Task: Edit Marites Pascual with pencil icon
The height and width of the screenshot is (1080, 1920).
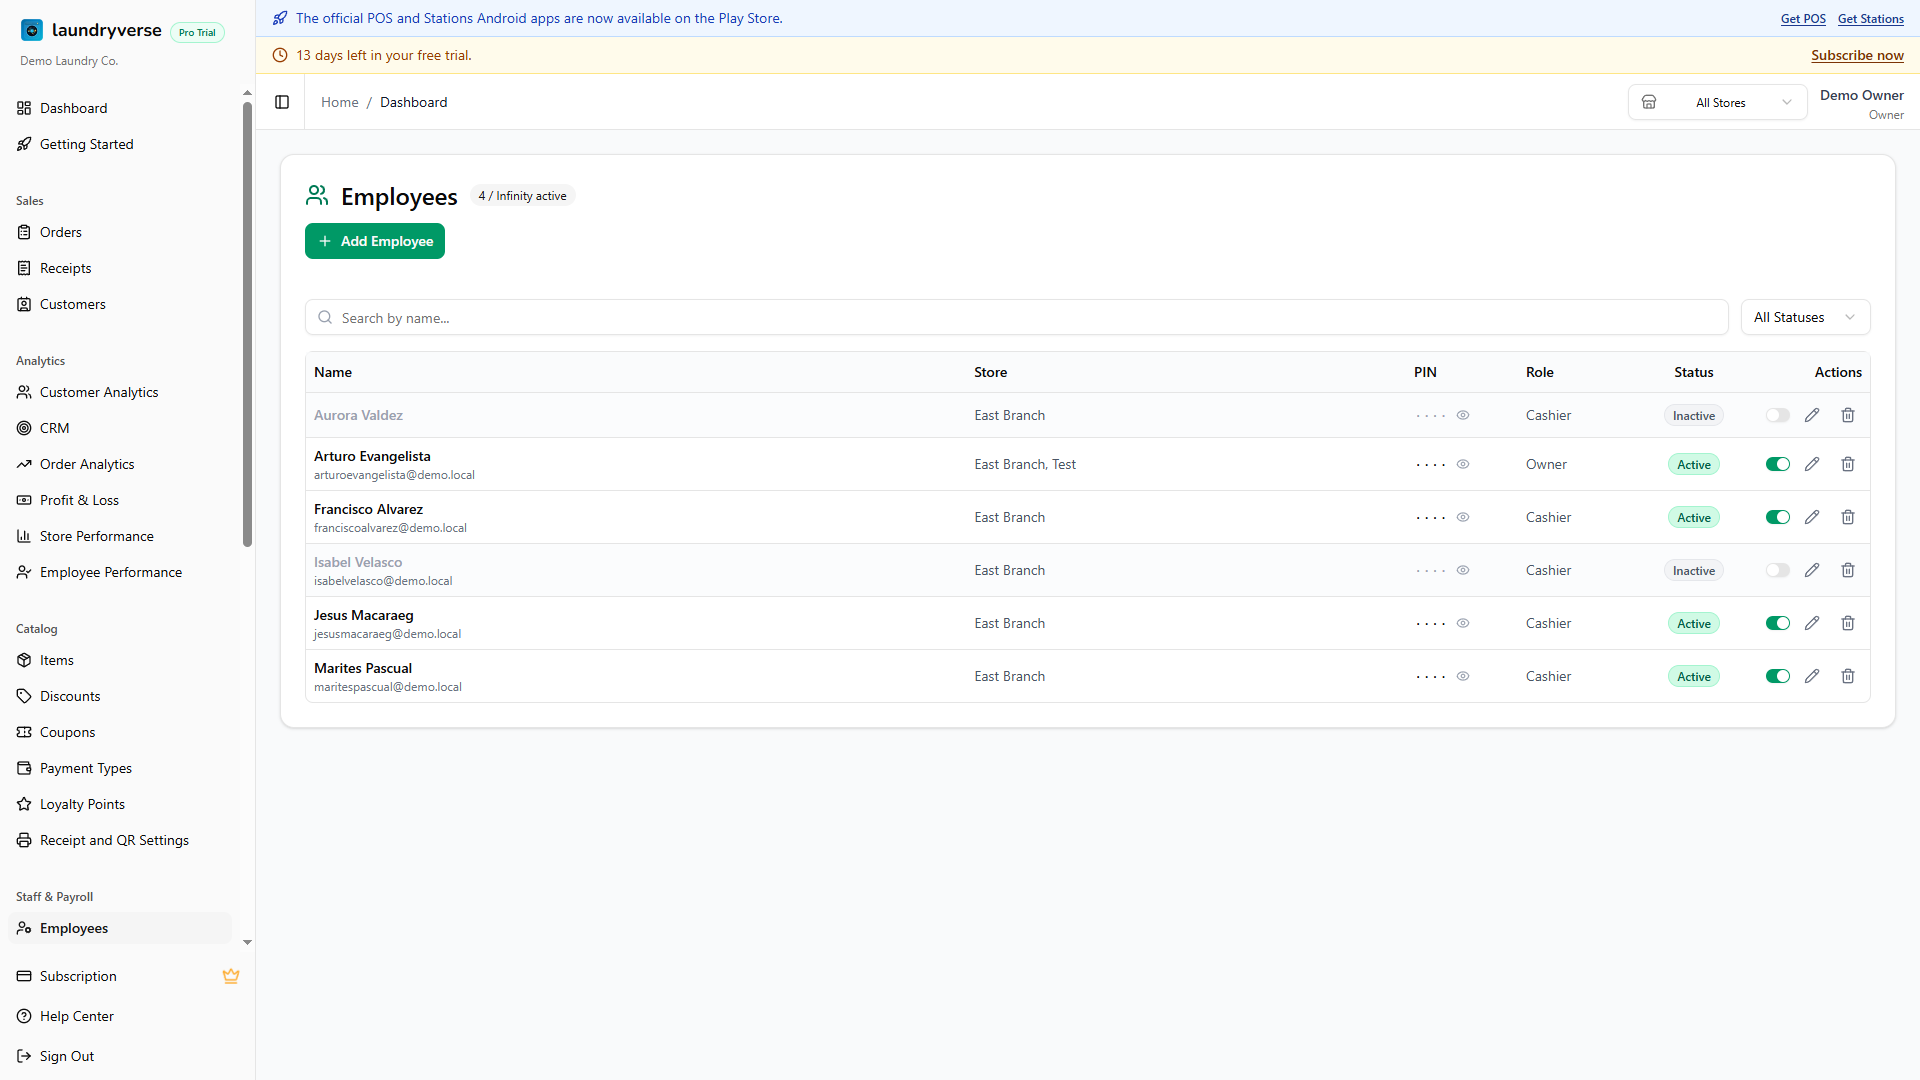Action: coord(1812,676)
